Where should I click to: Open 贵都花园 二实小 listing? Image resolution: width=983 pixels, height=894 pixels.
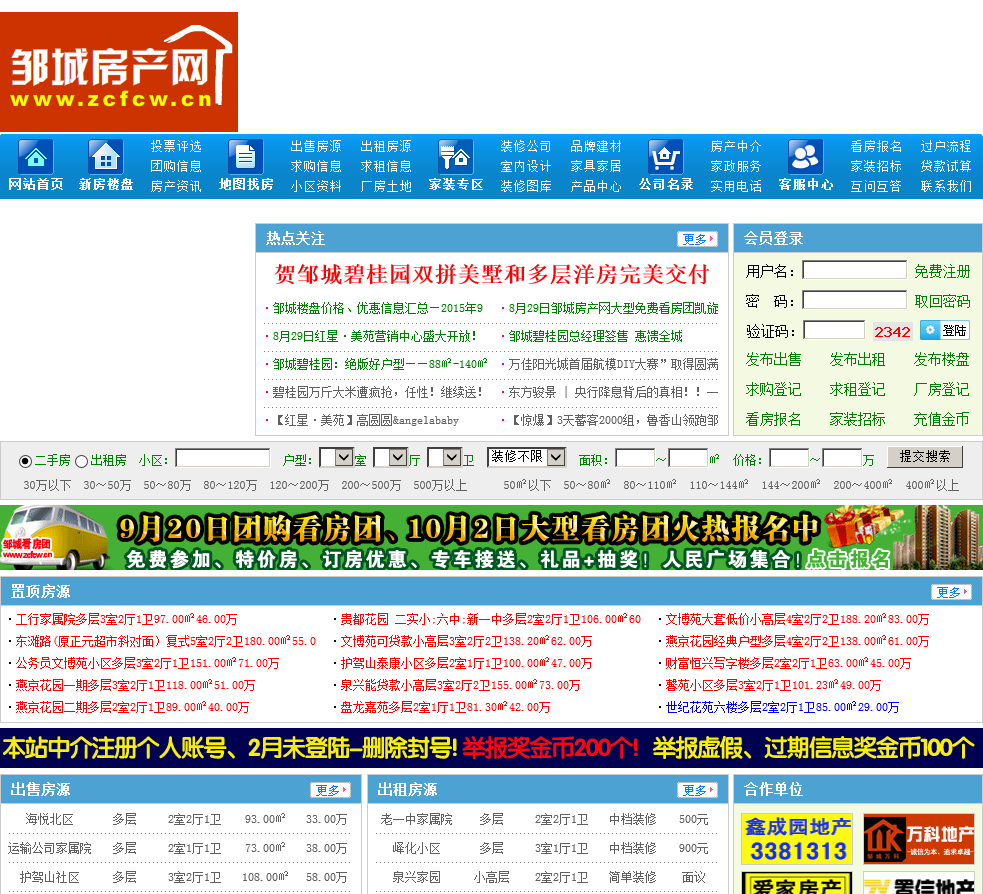490,619
